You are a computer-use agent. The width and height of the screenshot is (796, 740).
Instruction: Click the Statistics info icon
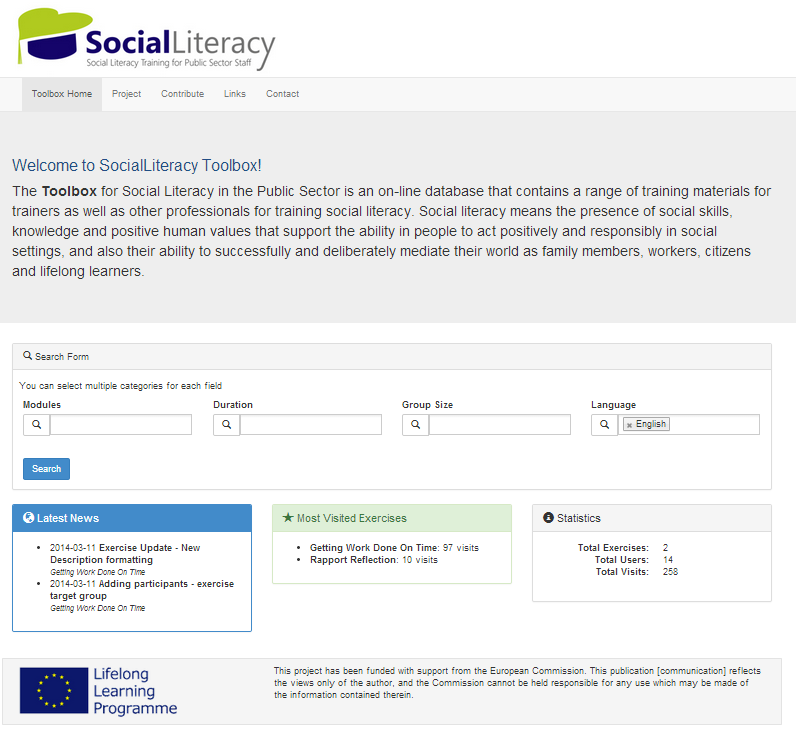tap(548, 517)
